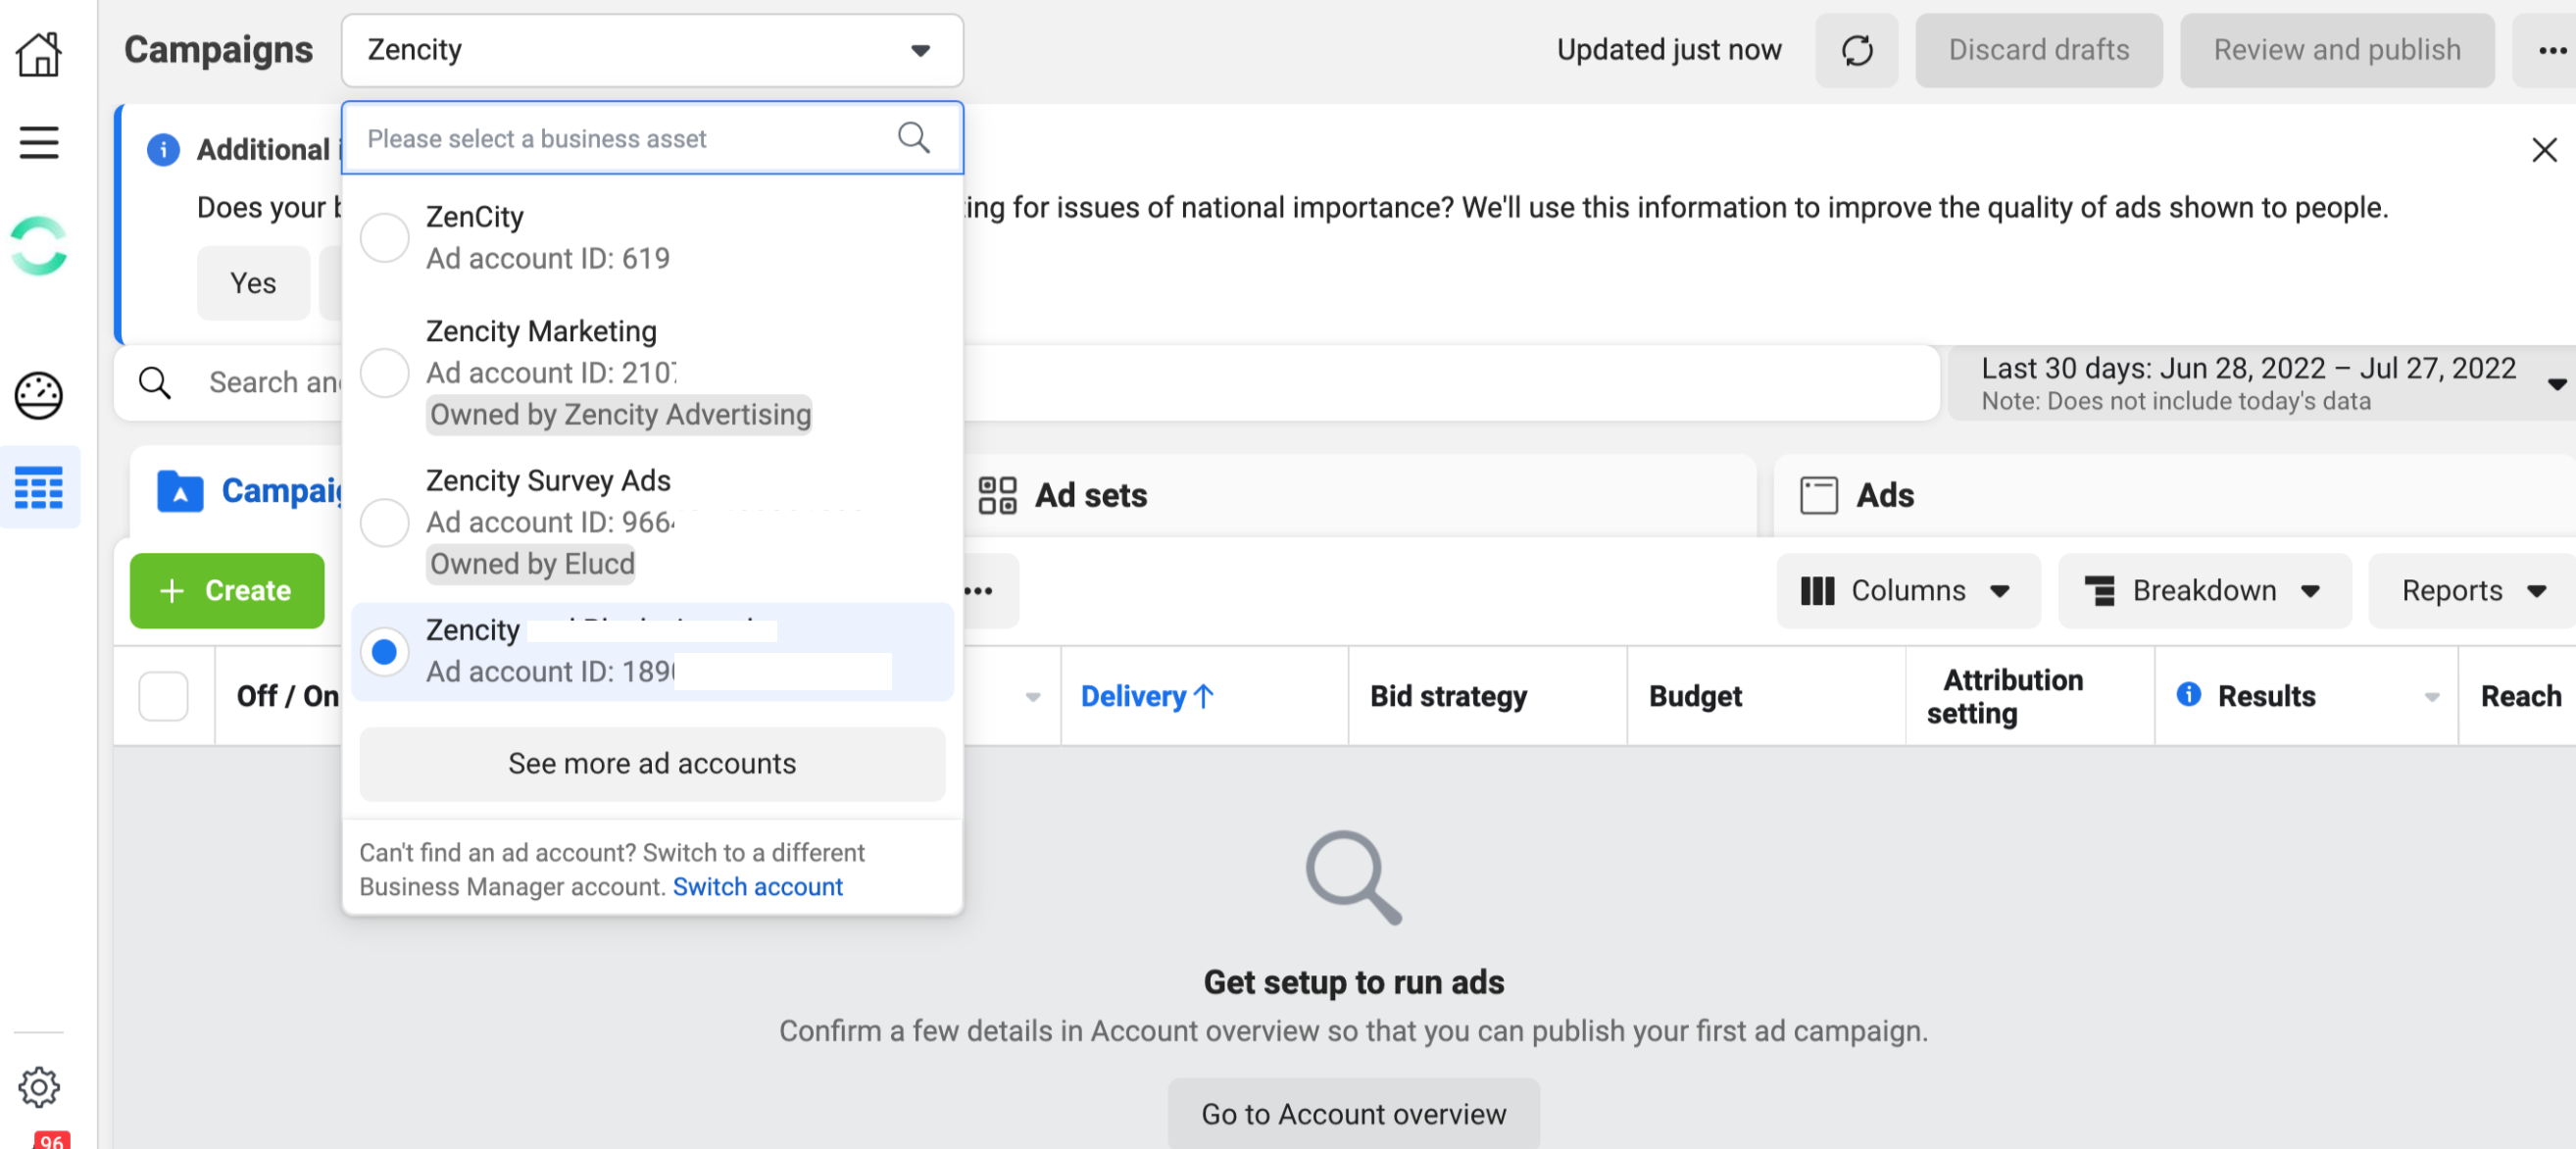This screenshot has width=2576, height=1149.
Task: Focus the campaign search and filter field
Action: tap(1026, 383)
